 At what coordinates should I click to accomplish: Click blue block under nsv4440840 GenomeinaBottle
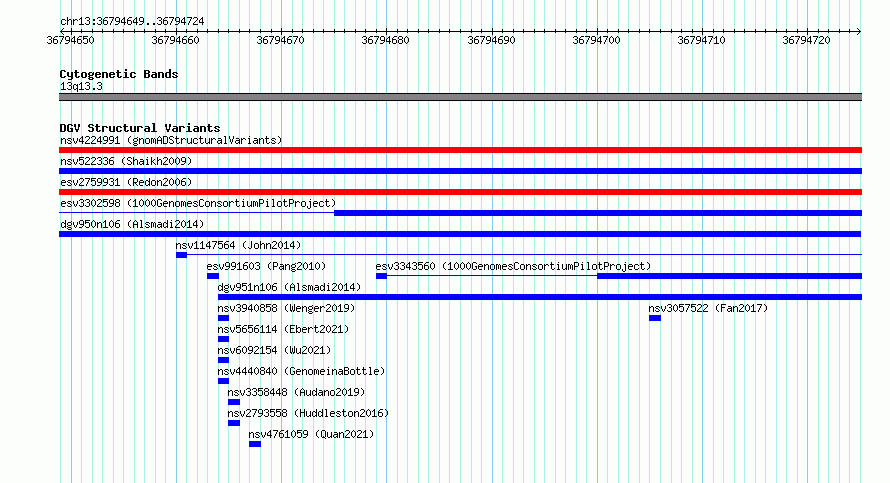click(224, 381)
